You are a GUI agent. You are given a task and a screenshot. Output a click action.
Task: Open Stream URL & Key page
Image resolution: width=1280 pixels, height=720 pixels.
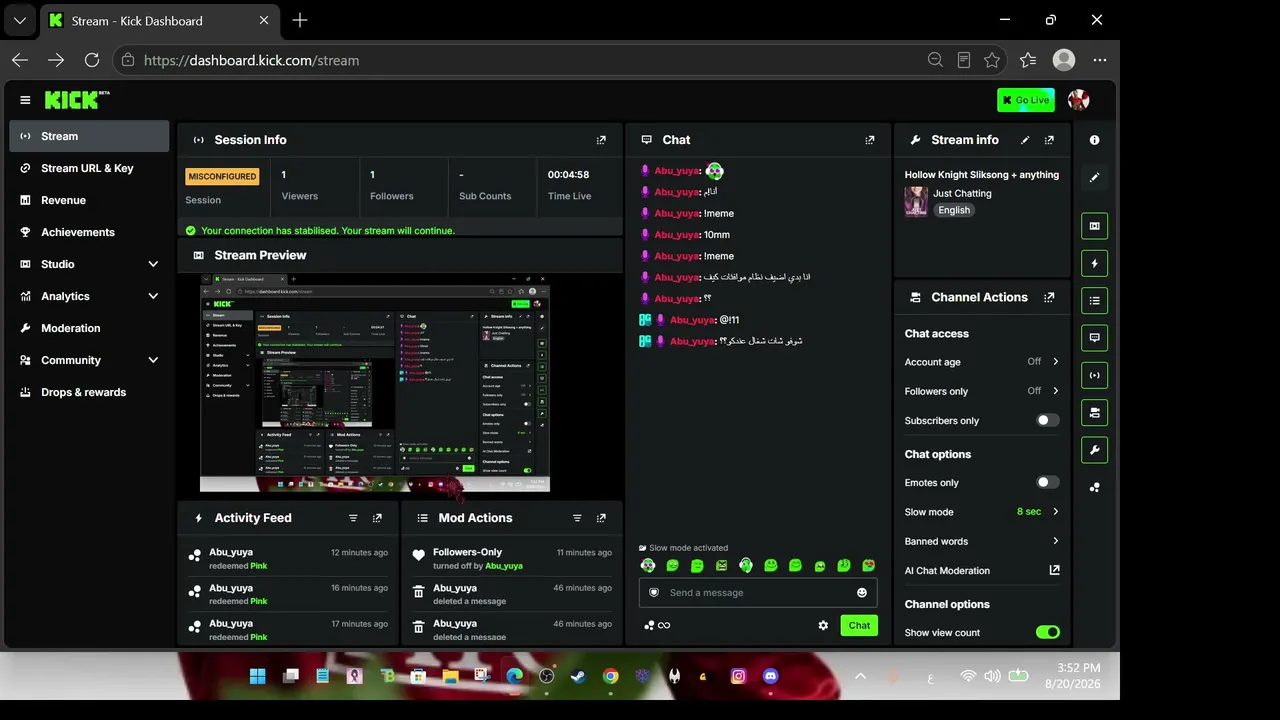89,168
